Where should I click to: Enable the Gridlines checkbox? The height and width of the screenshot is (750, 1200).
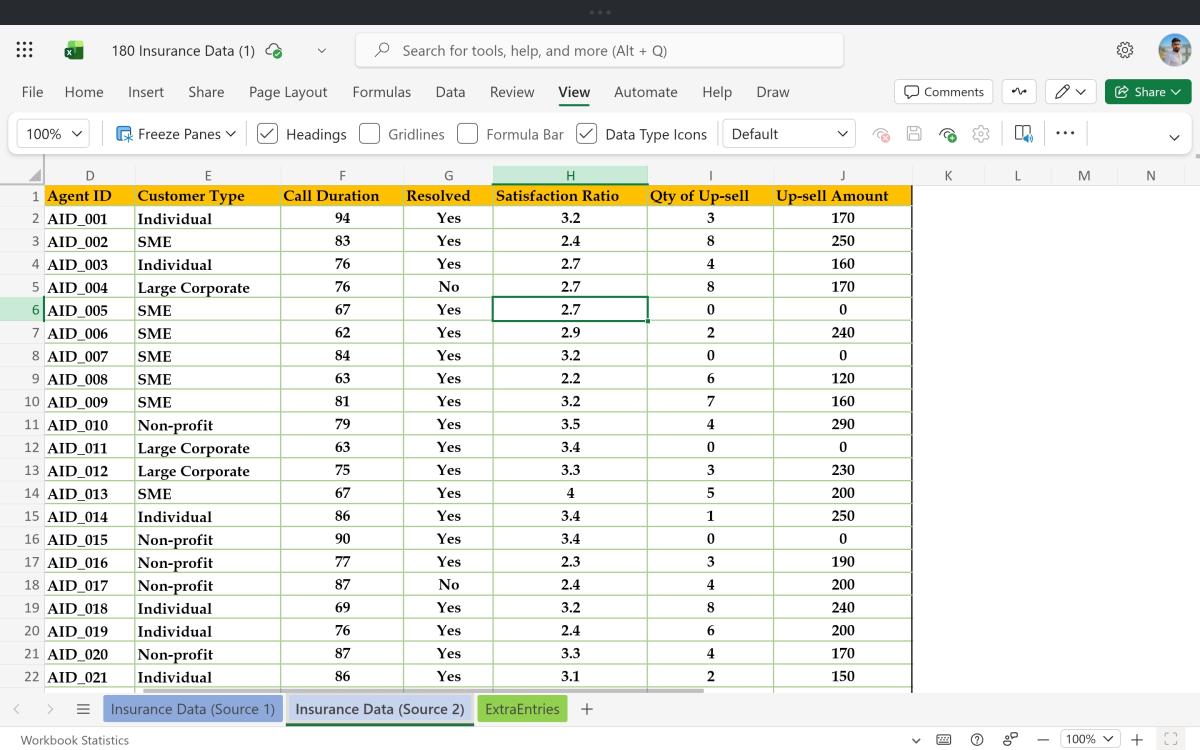[370, 134]
